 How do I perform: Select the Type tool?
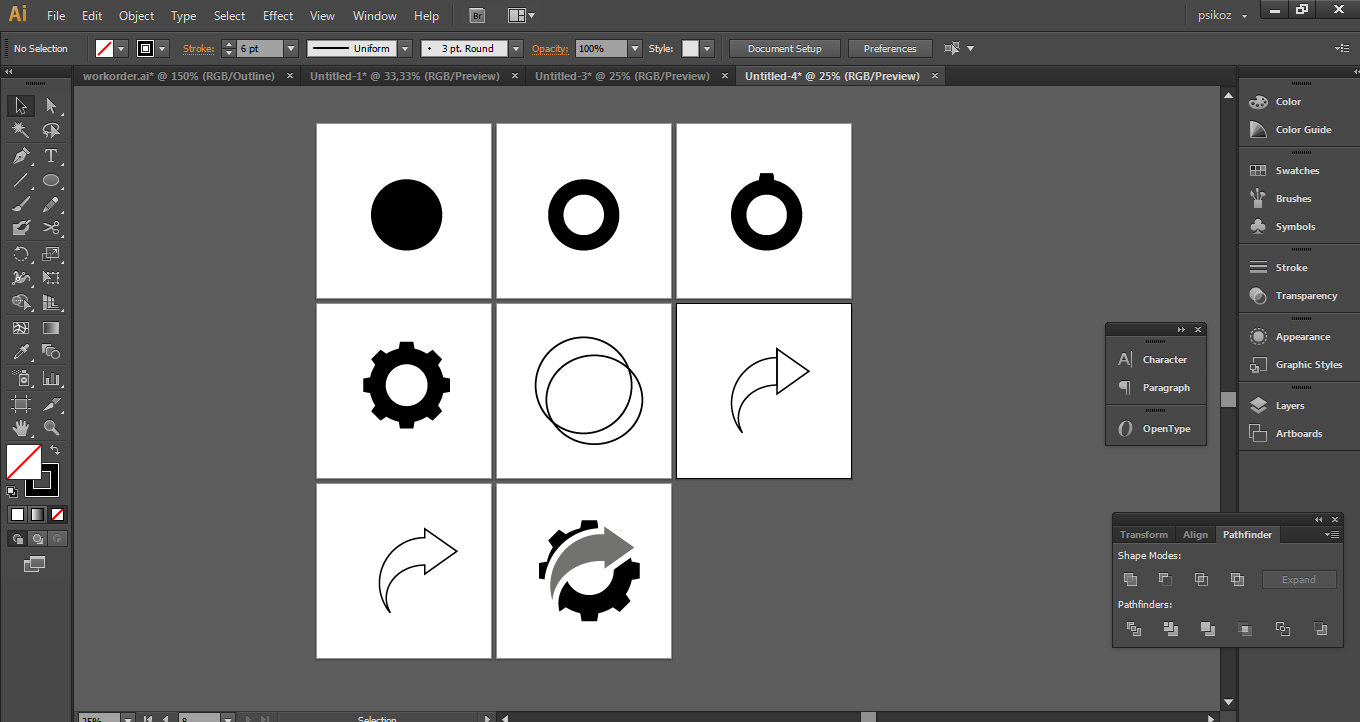[x=51, y=156]
